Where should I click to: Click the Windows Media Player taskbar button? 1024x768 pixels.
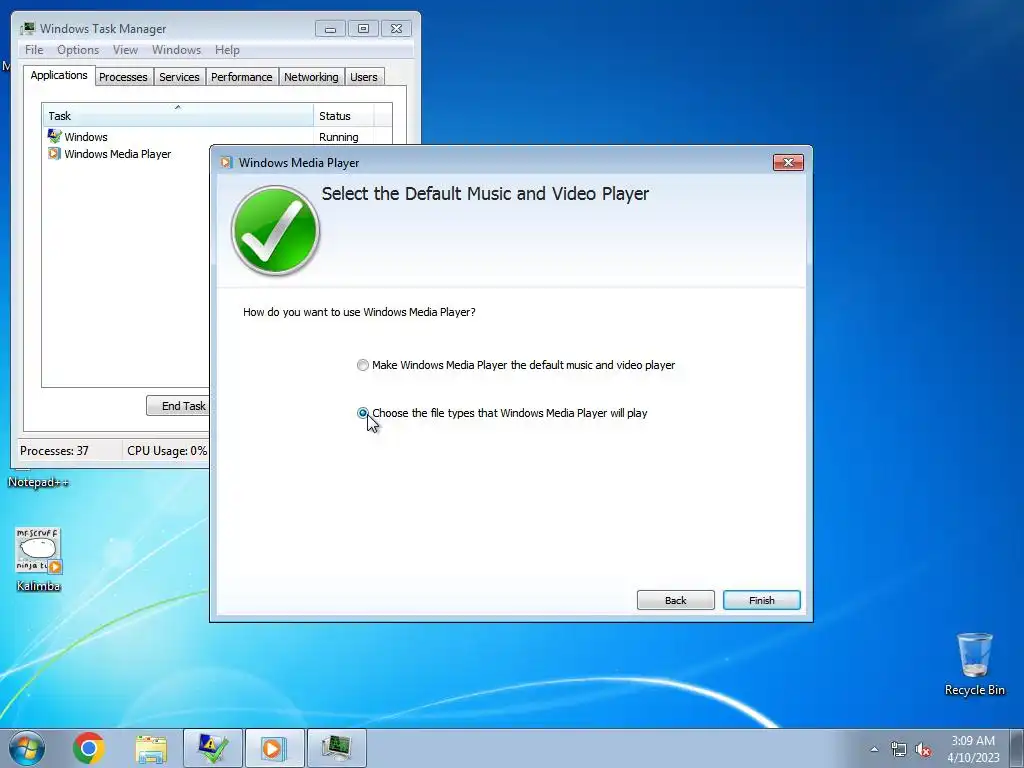(274, 748)
